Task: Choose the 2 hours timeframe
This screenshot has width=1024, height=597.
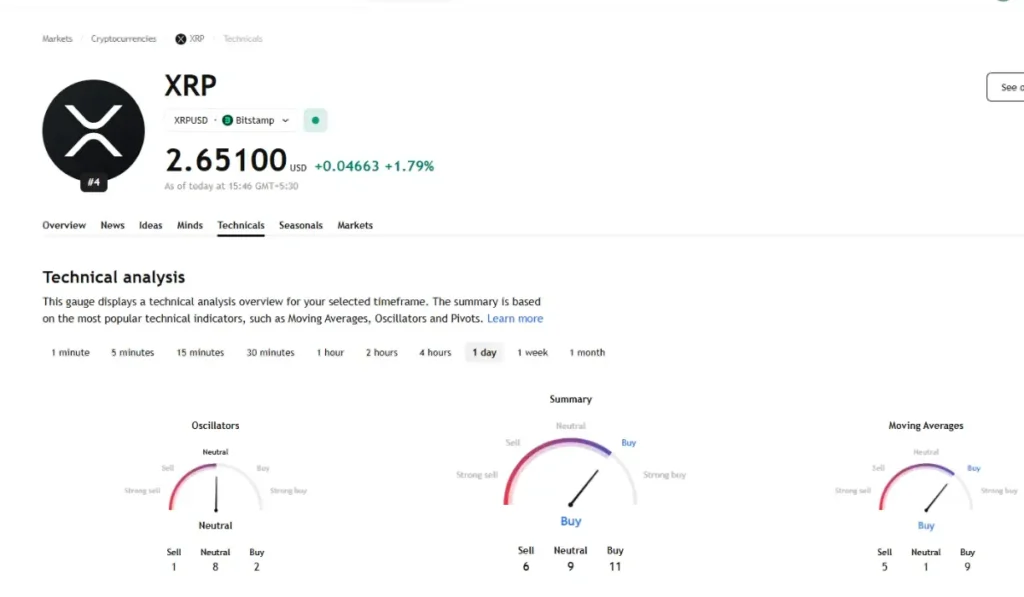Action: [381, 353]
